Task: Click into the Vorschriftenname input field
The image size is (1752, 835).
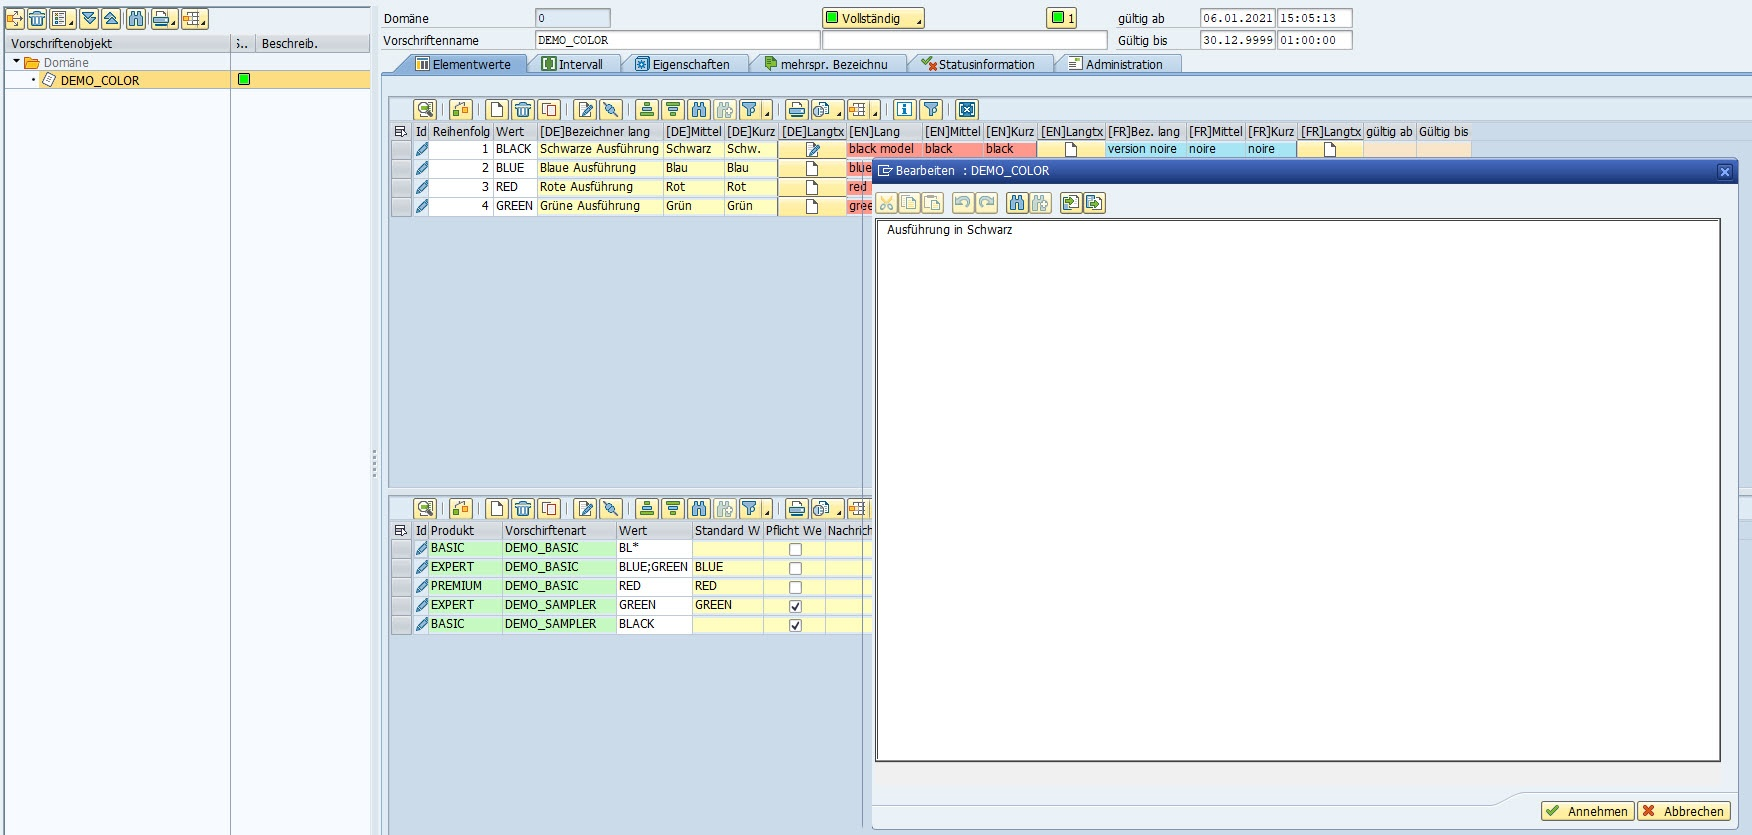Action: [x=677, y=40]
